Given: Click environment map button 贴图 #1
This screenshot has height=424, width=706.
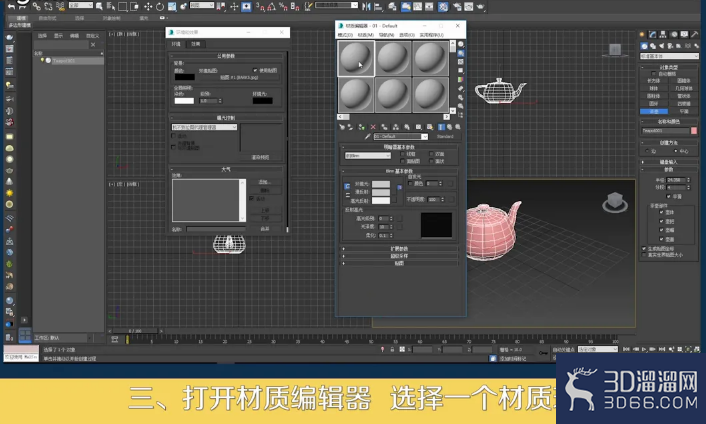Looking at the screenshot, I should 239,77.
